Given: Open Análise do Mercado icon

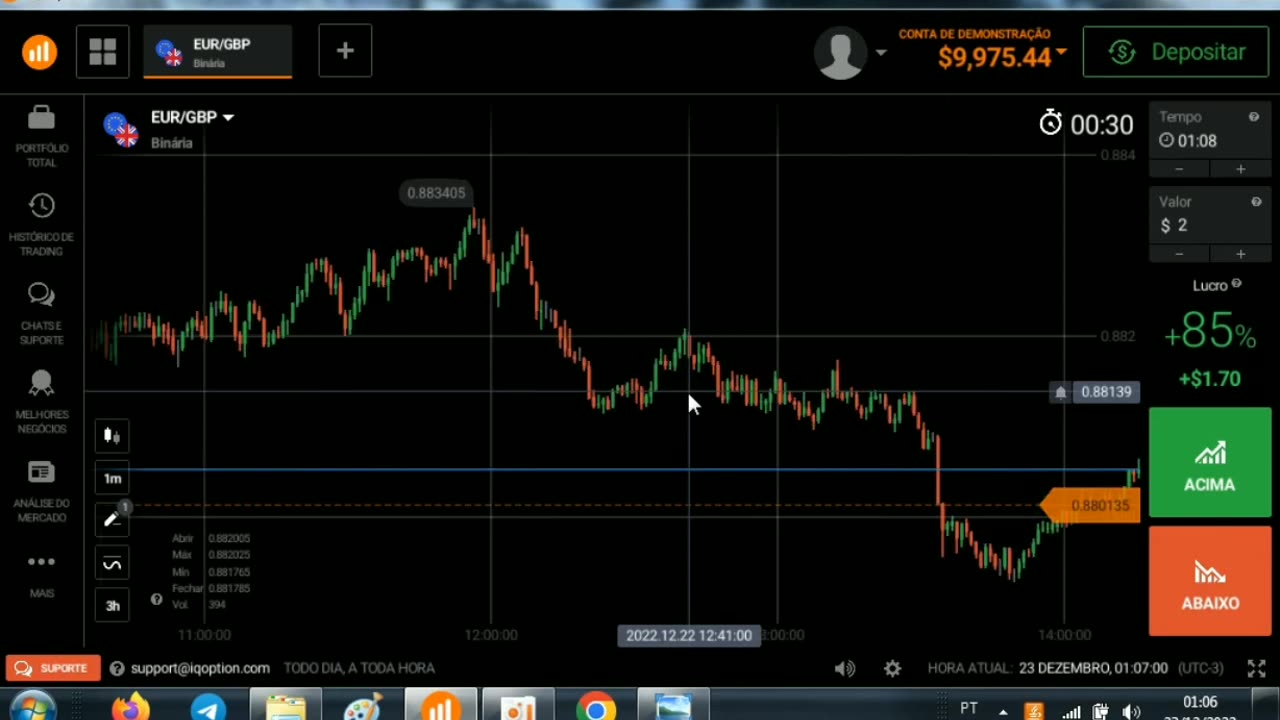Looking at the screenshot, I should click(41, 472).
